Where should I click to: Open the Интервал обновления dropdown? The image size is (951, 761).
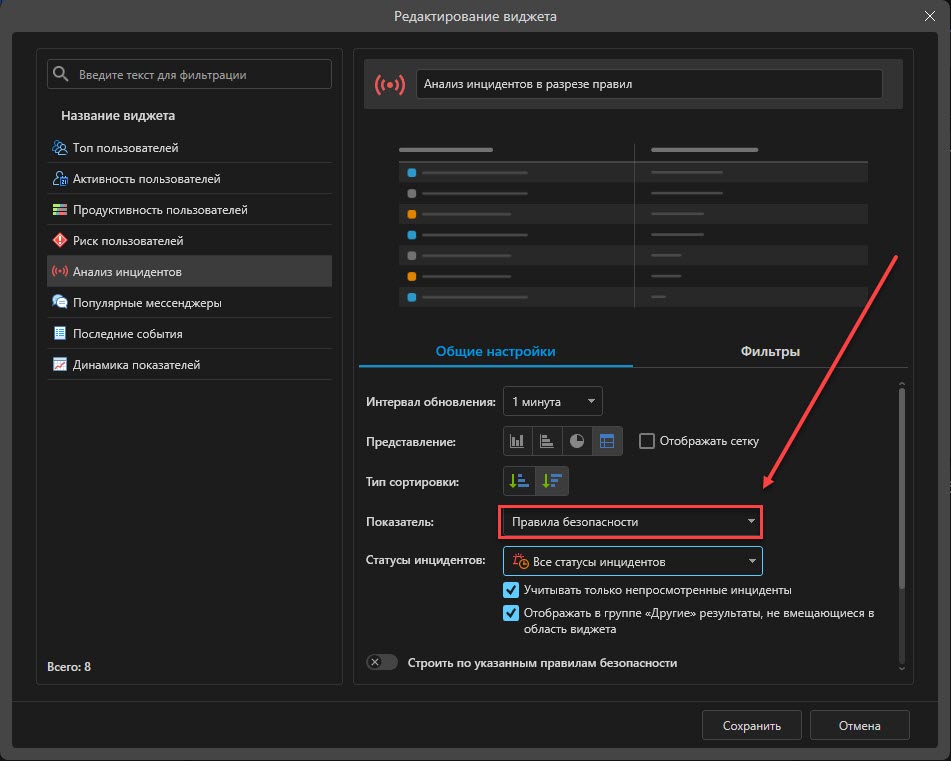click(553, 401)
